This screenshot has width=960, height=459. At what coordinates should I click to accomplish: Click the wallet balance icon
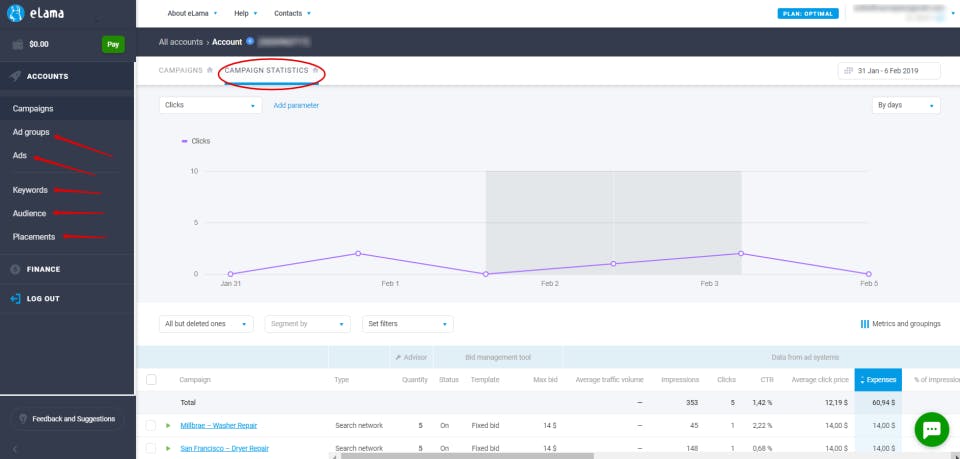[x=18, y=44]
